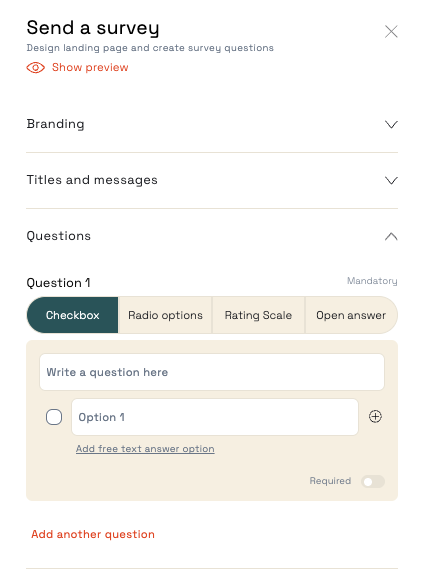Click the Questions section heading
Image resolution: width=433 pixels, height=570 pixels.
[x=59, y=236]
